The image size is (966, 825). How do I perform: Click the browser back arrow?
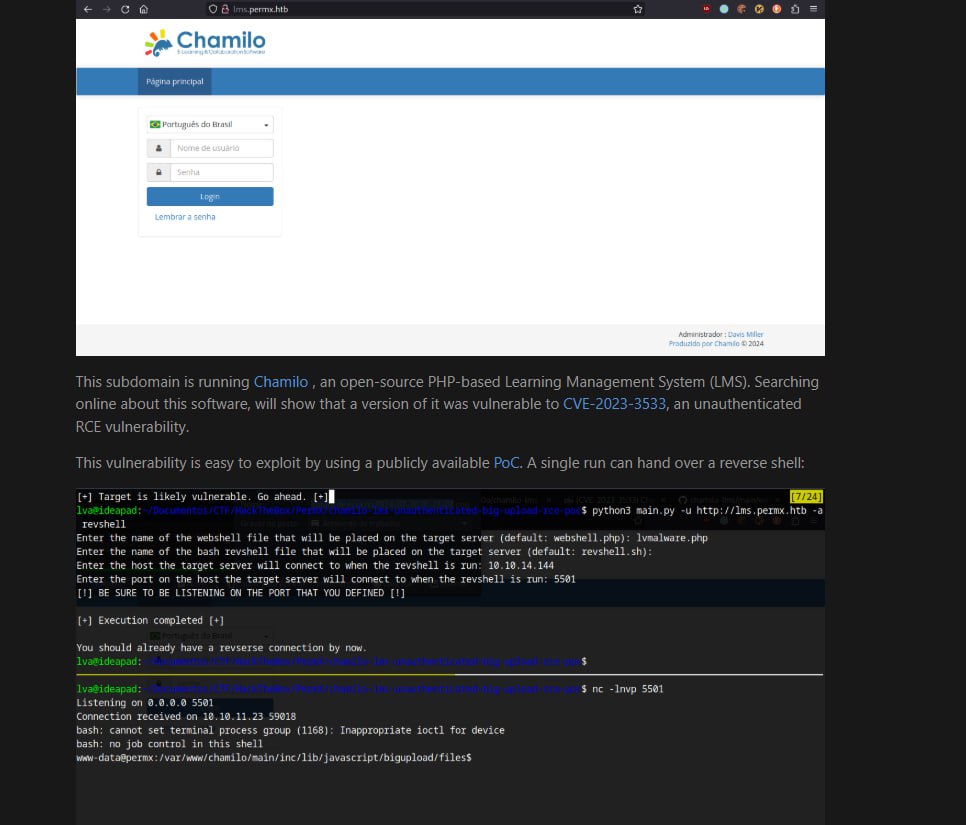point(87,9)
